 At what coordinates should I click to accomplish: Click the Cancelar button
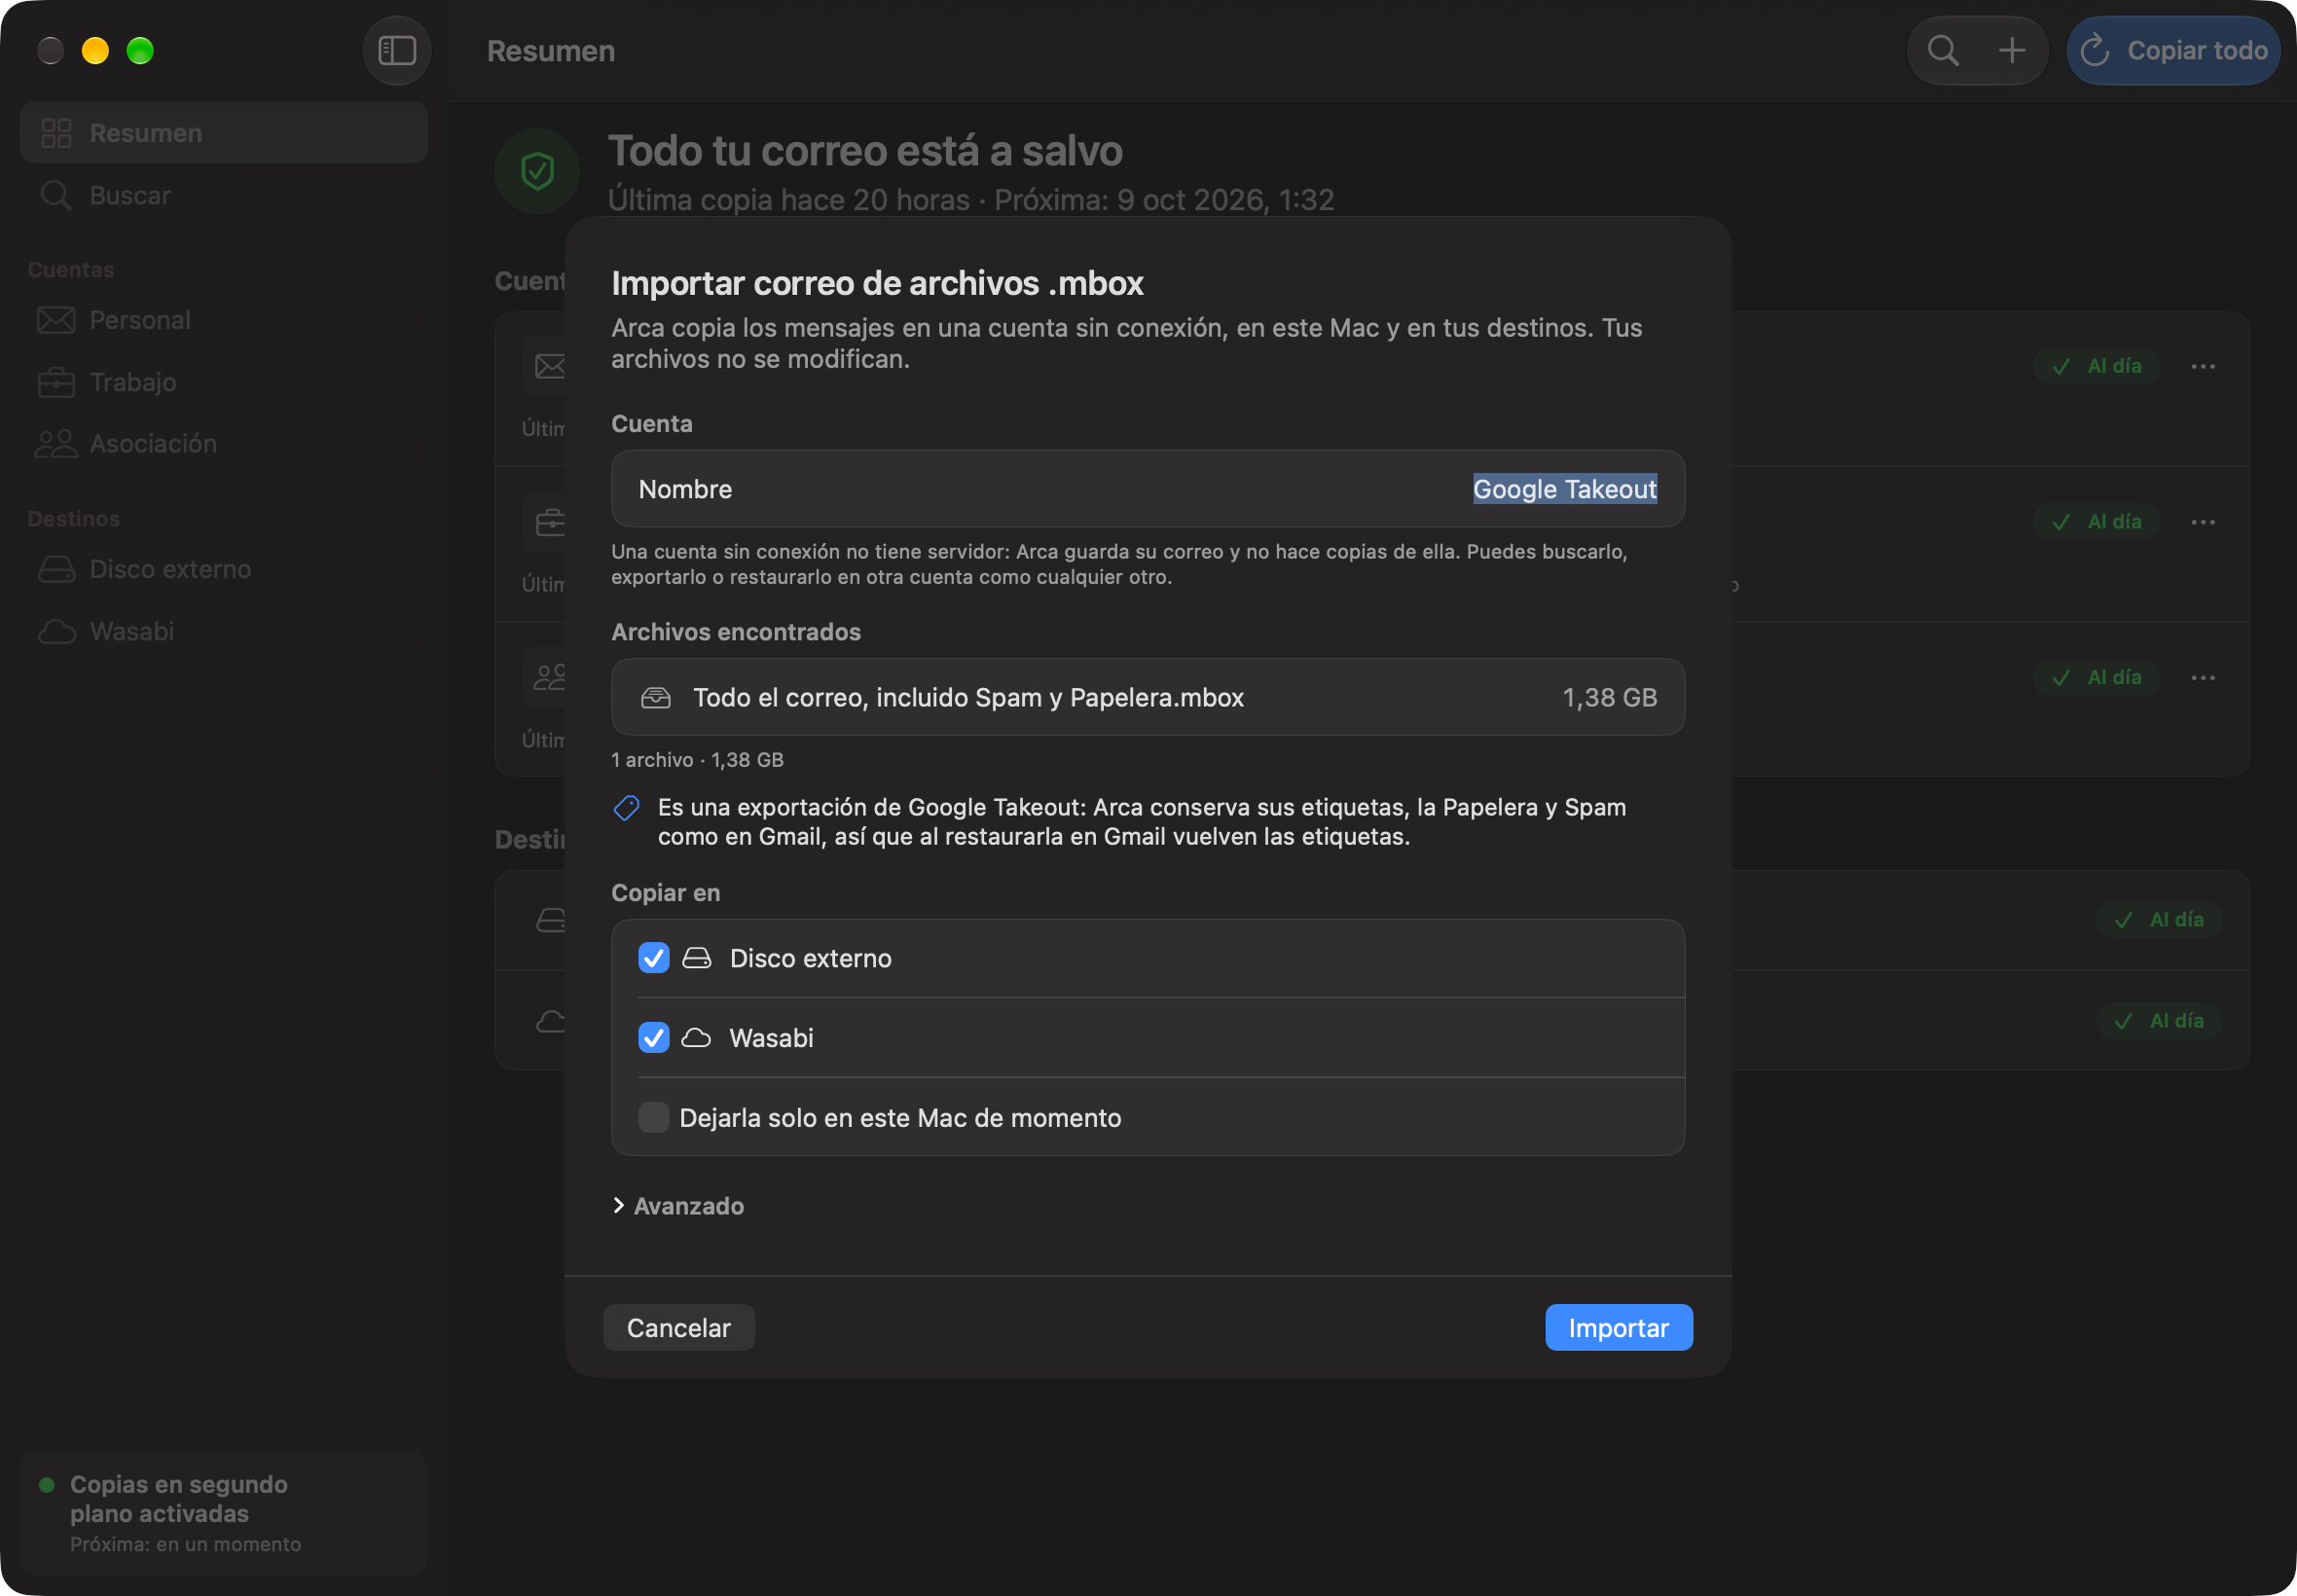click(x=679, y=1328)
